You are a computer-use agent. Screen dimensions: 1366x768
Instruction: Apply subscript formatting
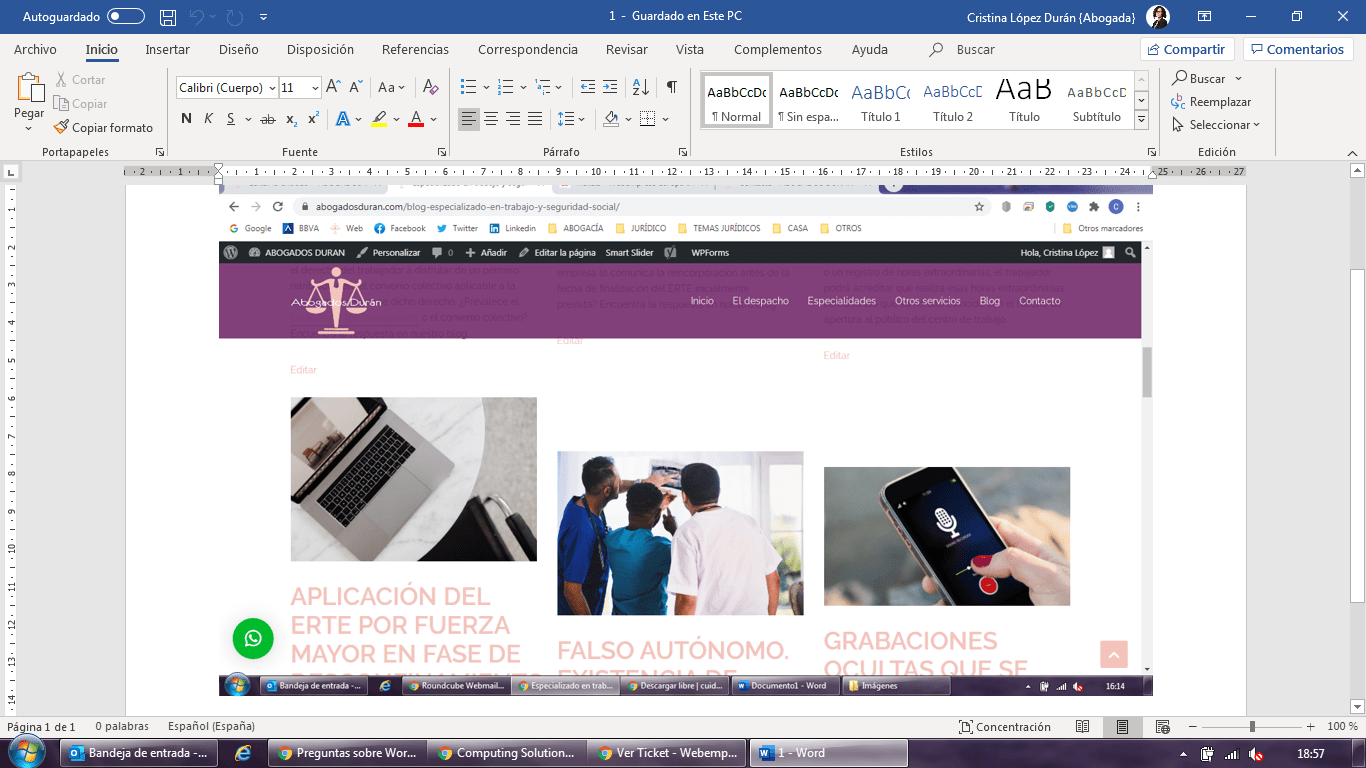pos(291,119)
